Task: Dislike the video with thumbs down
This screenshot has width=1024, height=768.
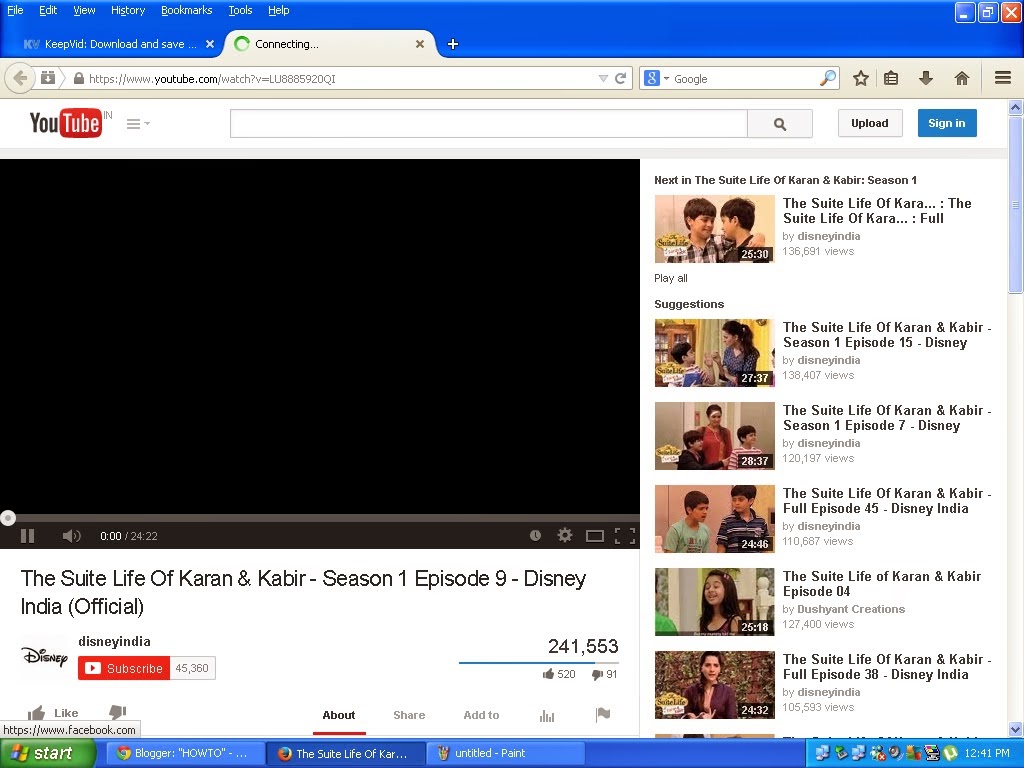Action: tap(118, 712)
